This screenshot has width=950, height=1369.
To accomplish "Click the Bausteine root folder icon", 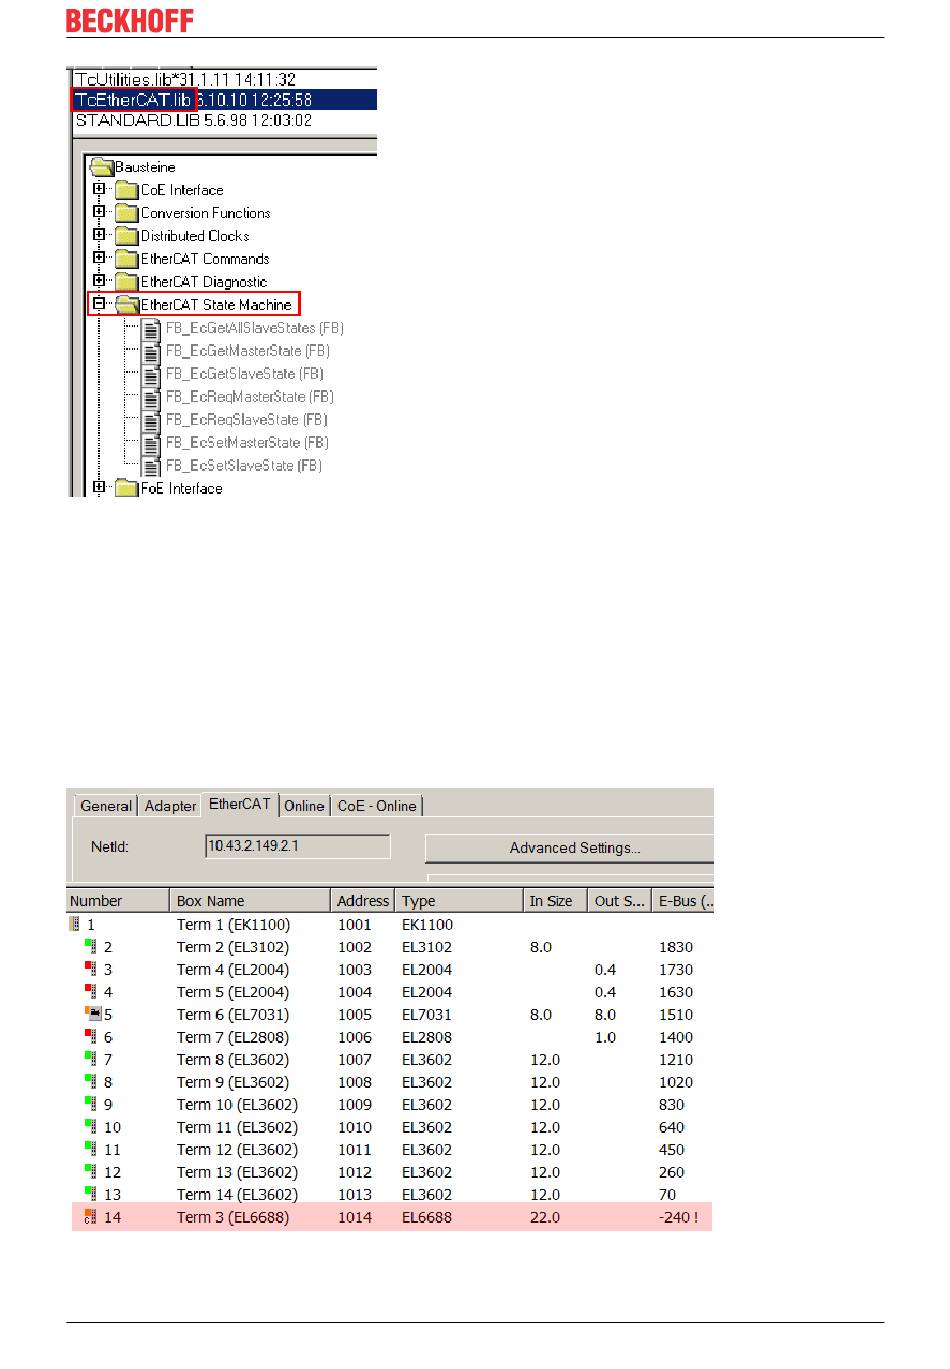I will click(x=101, y=167).
